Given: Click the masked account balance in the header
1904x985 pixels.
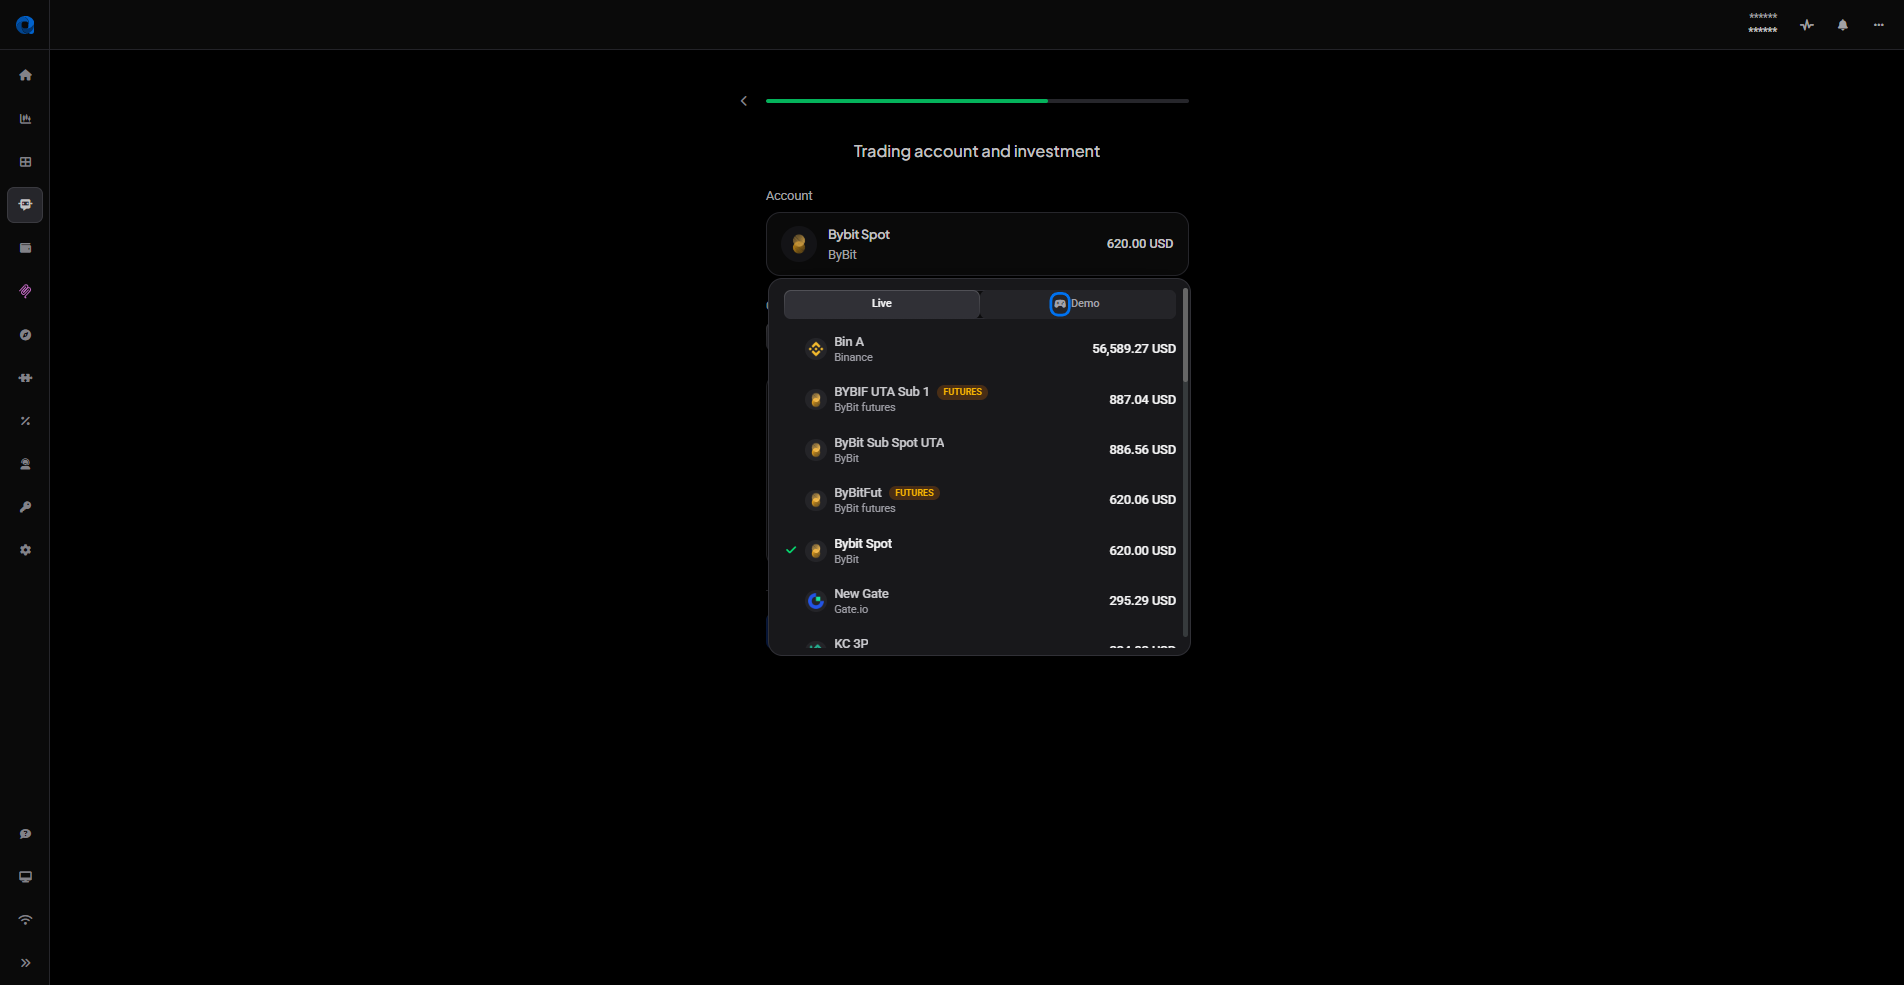Looking at the screenshot, I should (x=1763, y=23).
